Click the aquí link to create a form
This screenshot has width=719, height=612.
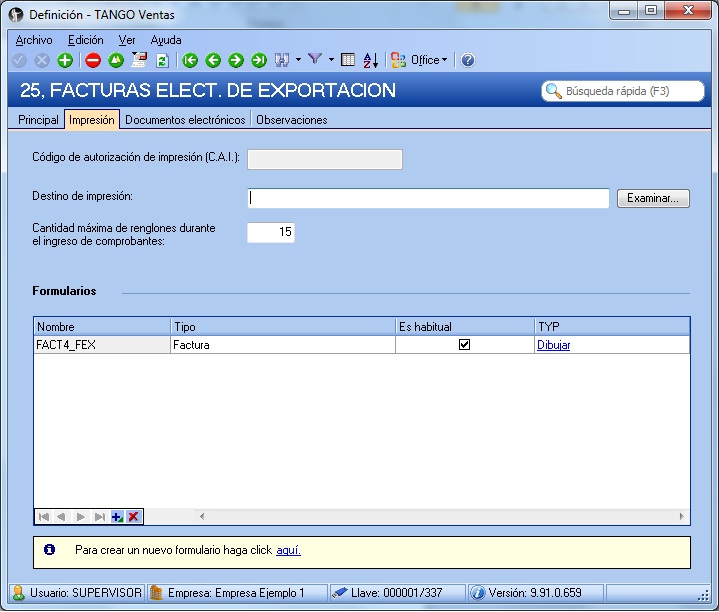(x=288, y=550)
